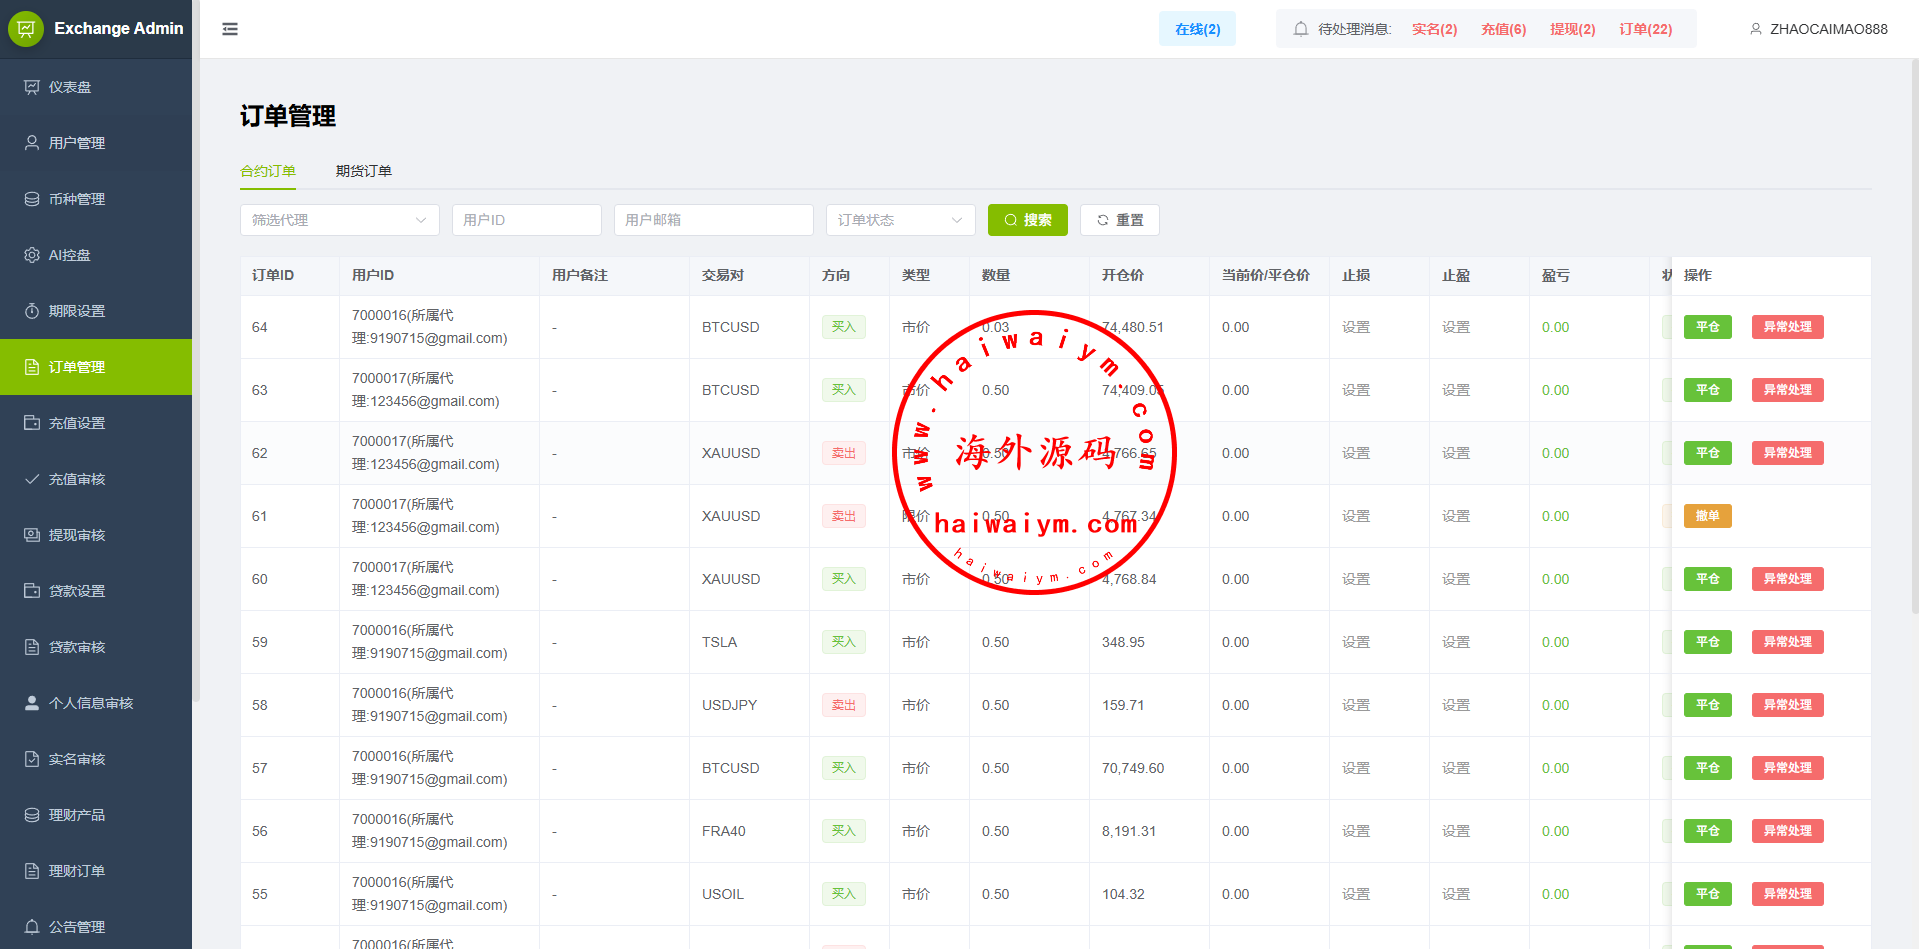Open the dashboard icon in sidebar

[32, 87]
